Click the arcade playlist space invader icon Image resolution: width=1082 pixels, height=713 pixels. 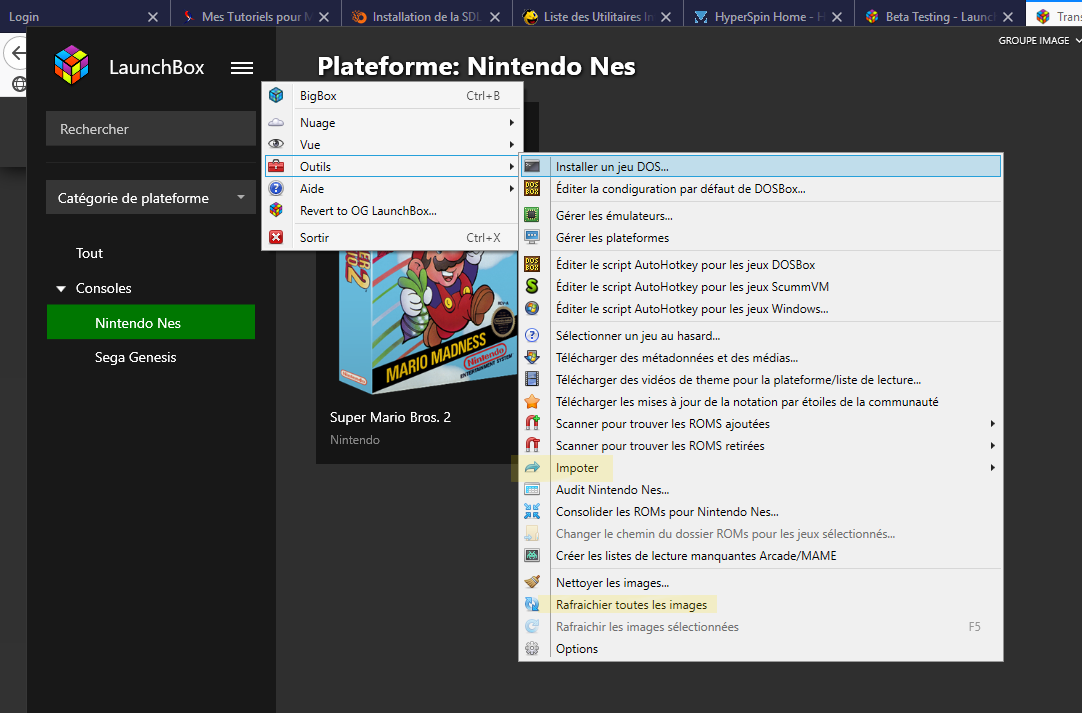pyautogui.click(x=532, y=556)
